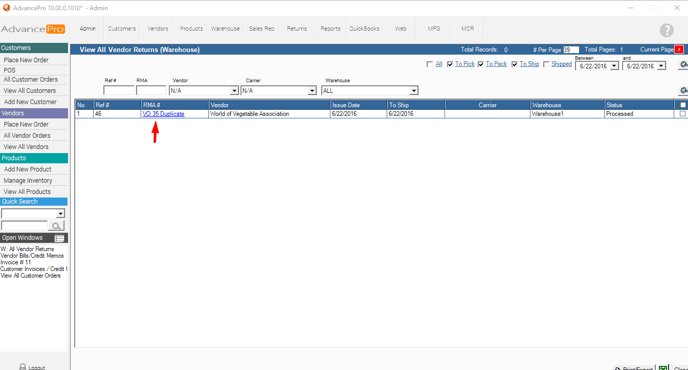The width and height of the screenshot is (688, 370).
Task: Sort by the Issue Date column header
Action: coord(358,105)
